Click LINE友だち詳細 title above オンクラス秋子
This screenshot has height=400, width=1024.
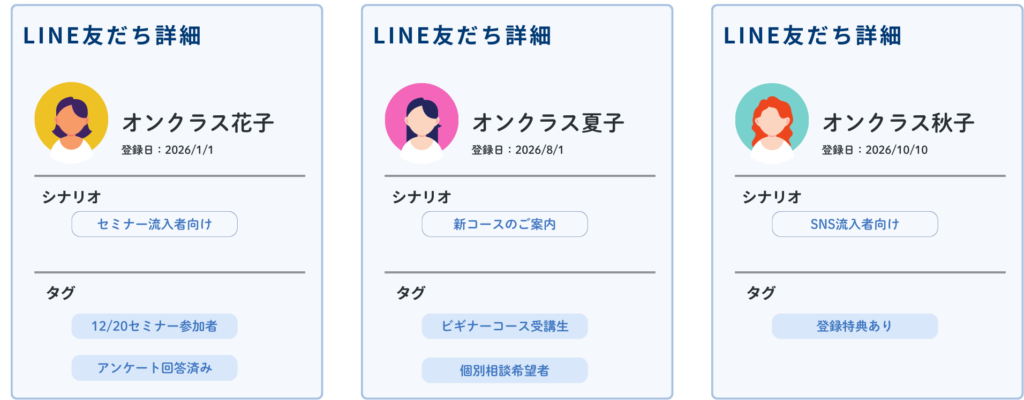click(812, 36)
